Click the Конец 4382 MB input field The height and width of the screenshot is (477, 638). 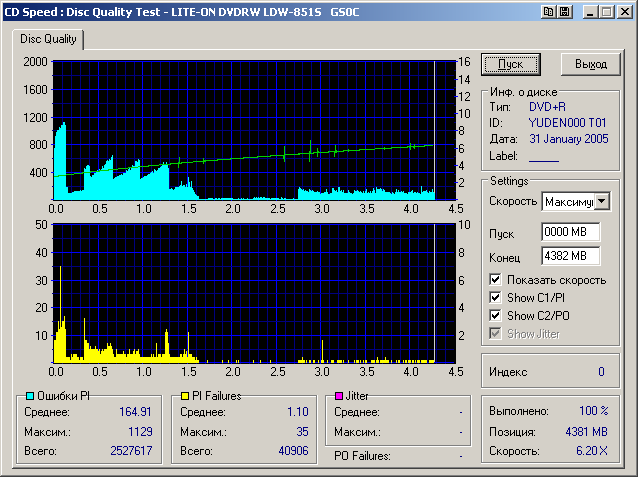pyautogui.click(x=570, y=255)
